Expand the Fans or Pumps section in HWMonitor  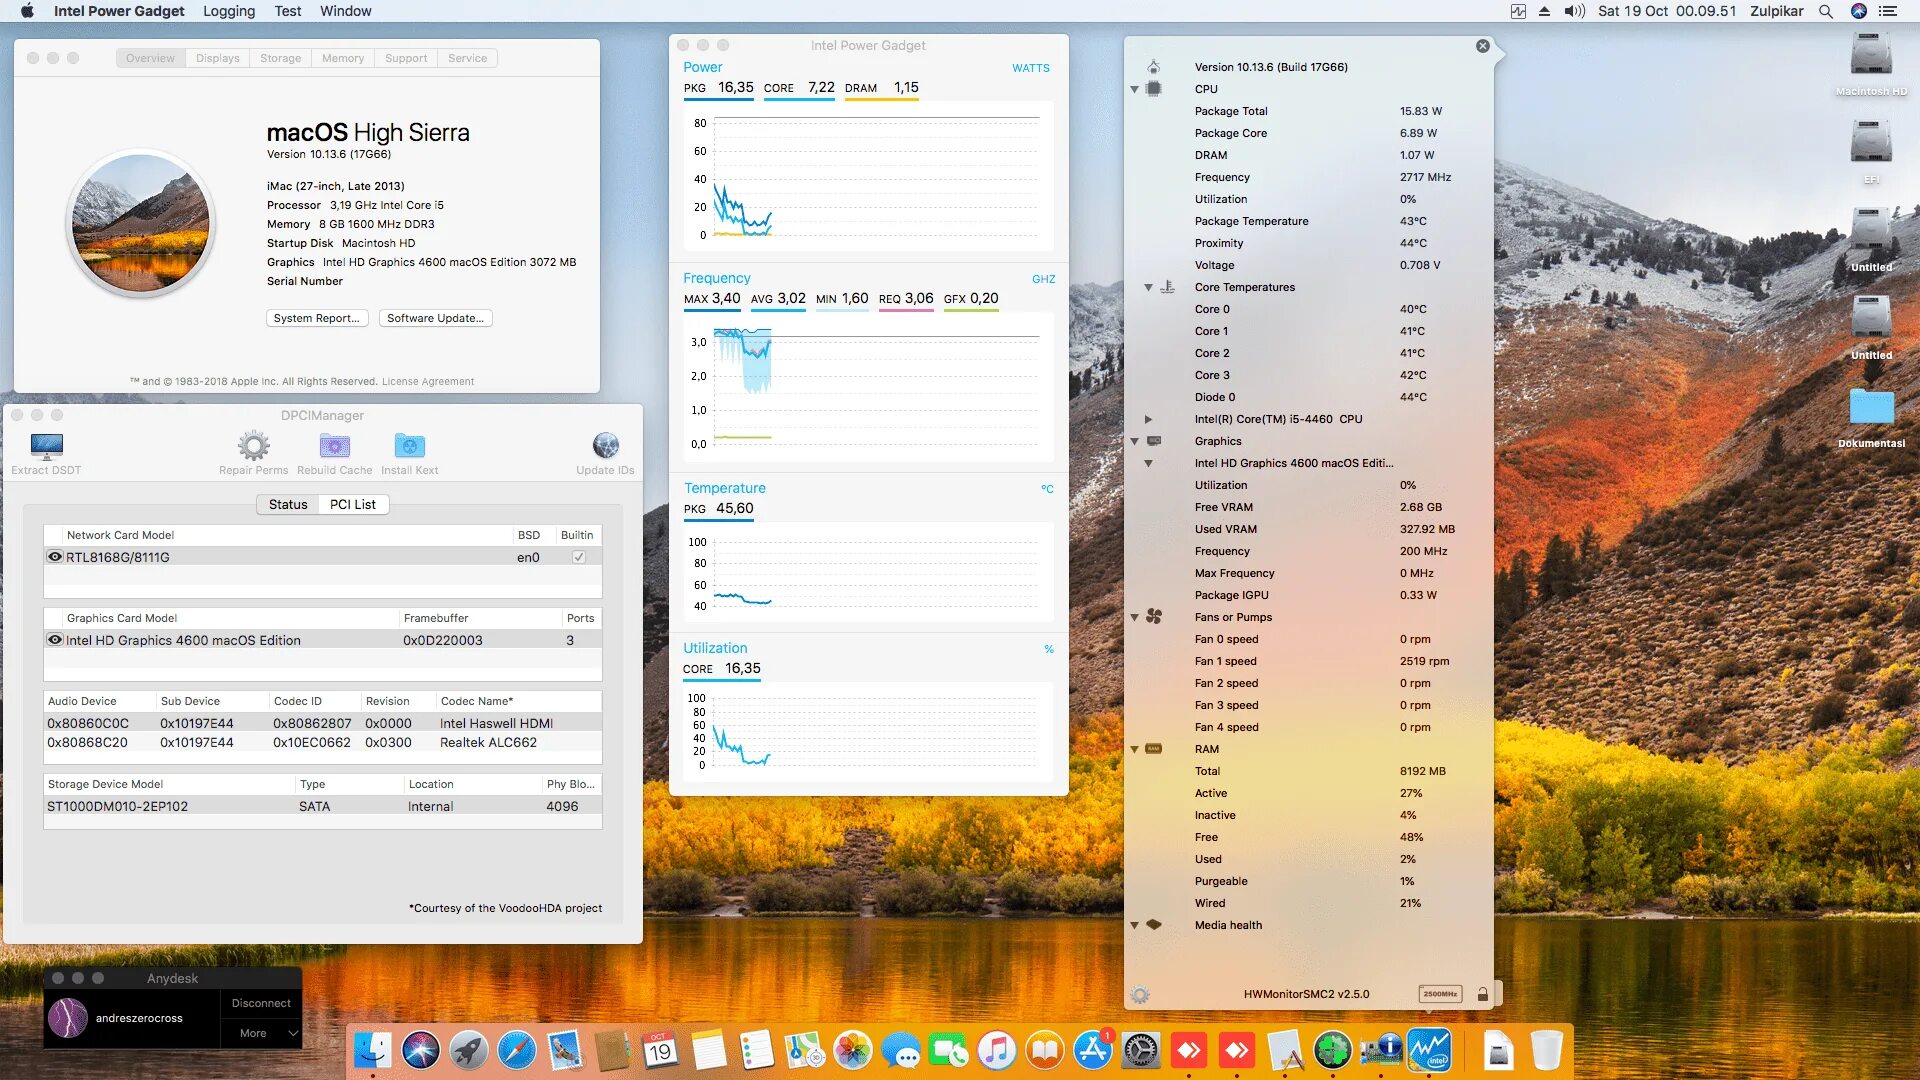pyautogui.click(x=1135, y=616)
